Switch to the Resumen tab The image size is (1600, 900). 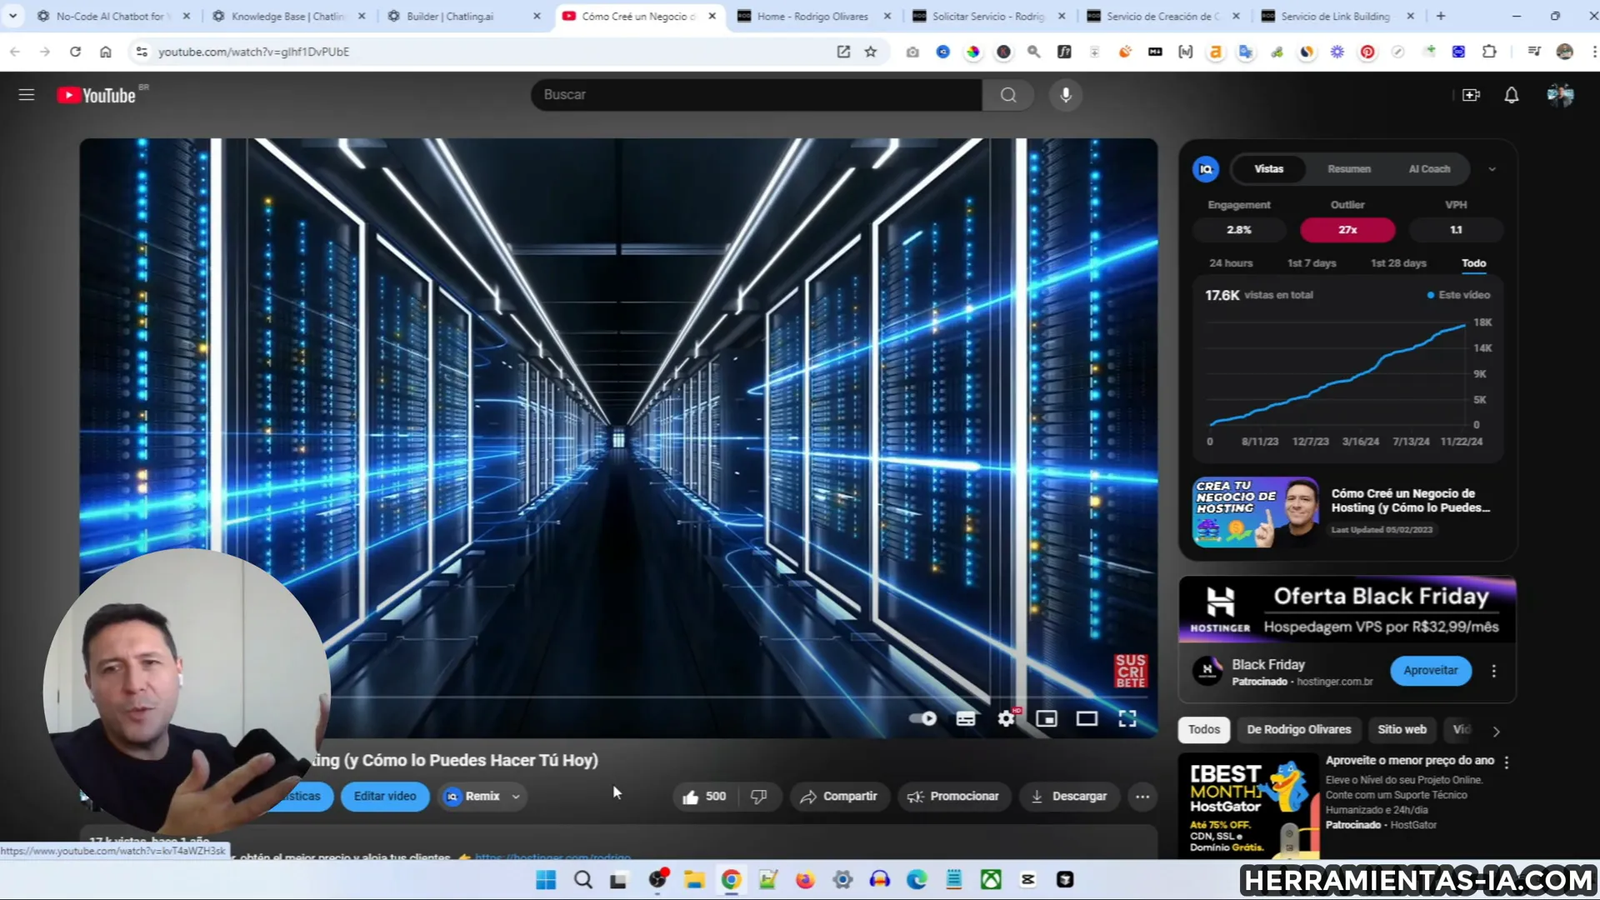click(1349, 169)
